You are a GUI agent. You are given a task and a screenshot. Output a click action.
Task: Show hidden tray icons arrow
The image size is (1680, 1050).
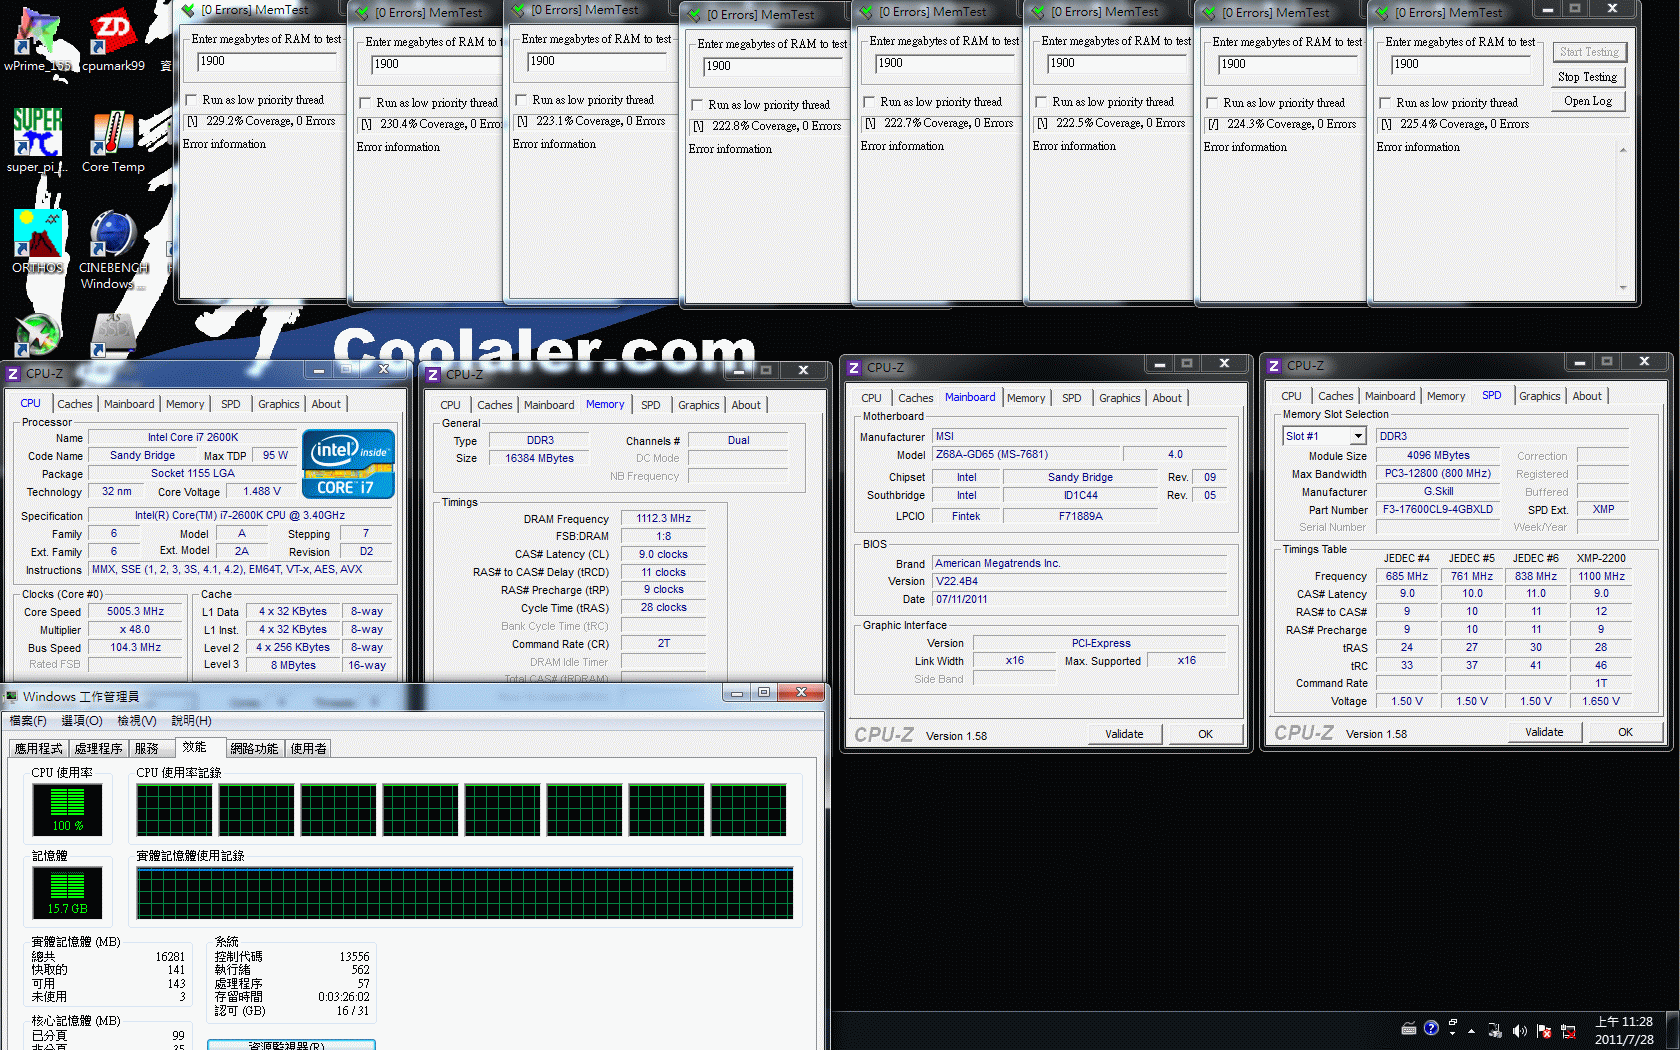click(1471, 1030)
